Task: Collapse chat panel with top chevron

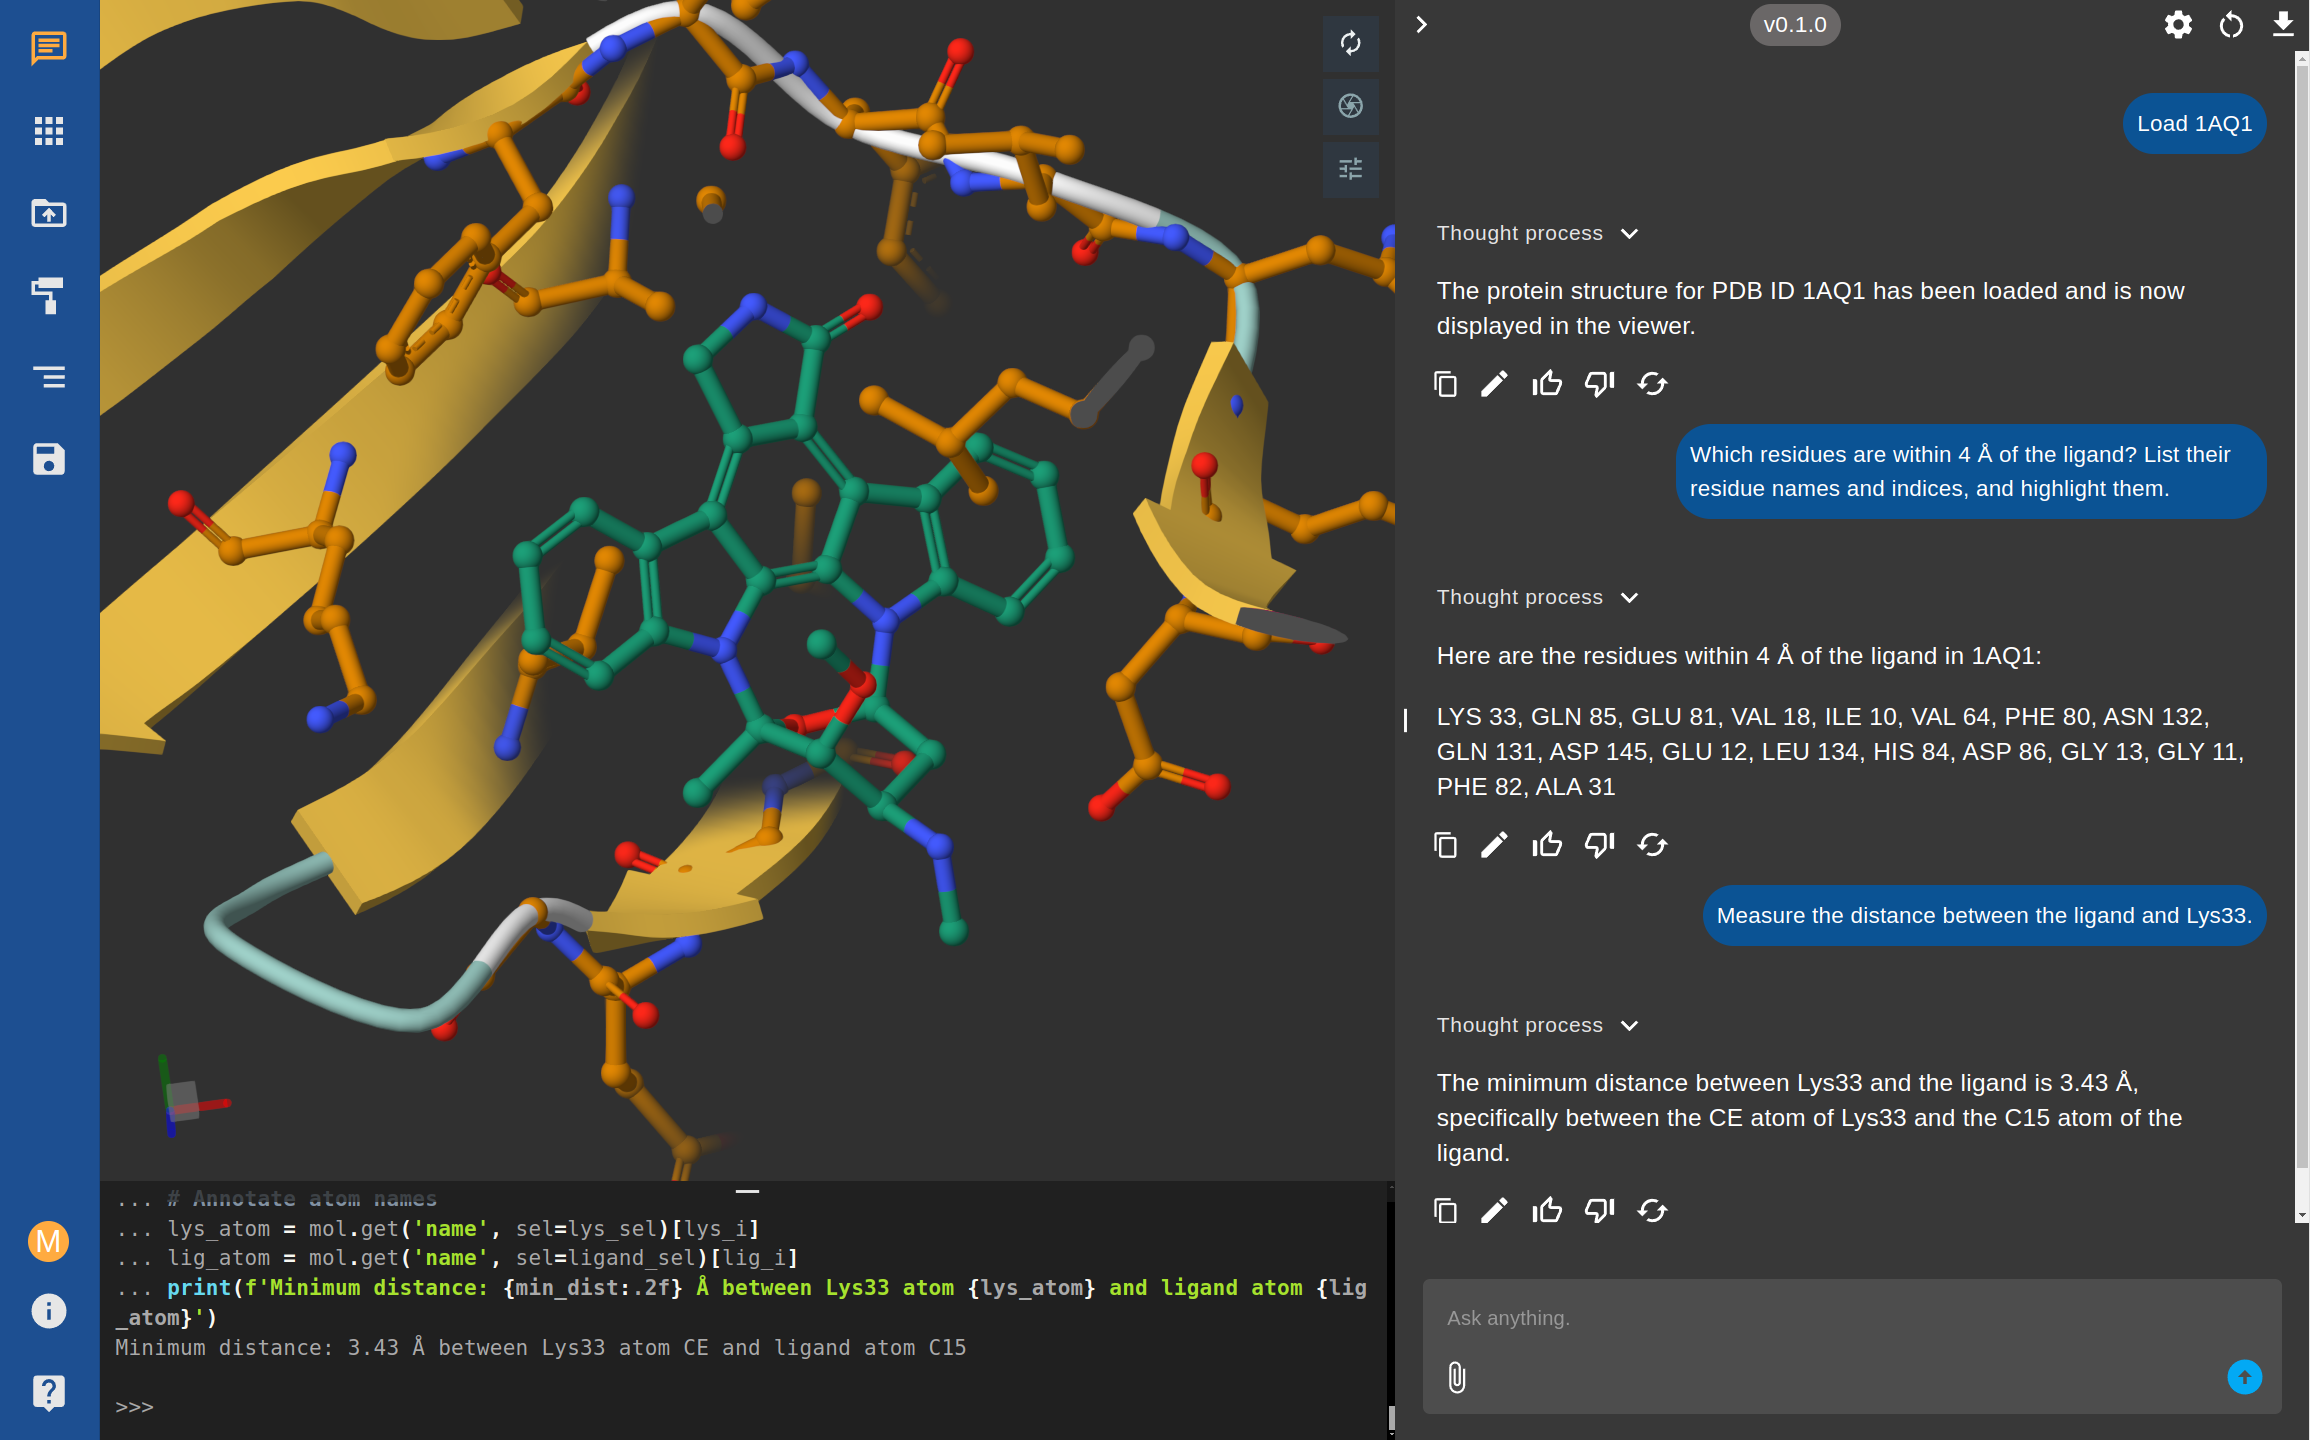Action: click(1421, 25)
